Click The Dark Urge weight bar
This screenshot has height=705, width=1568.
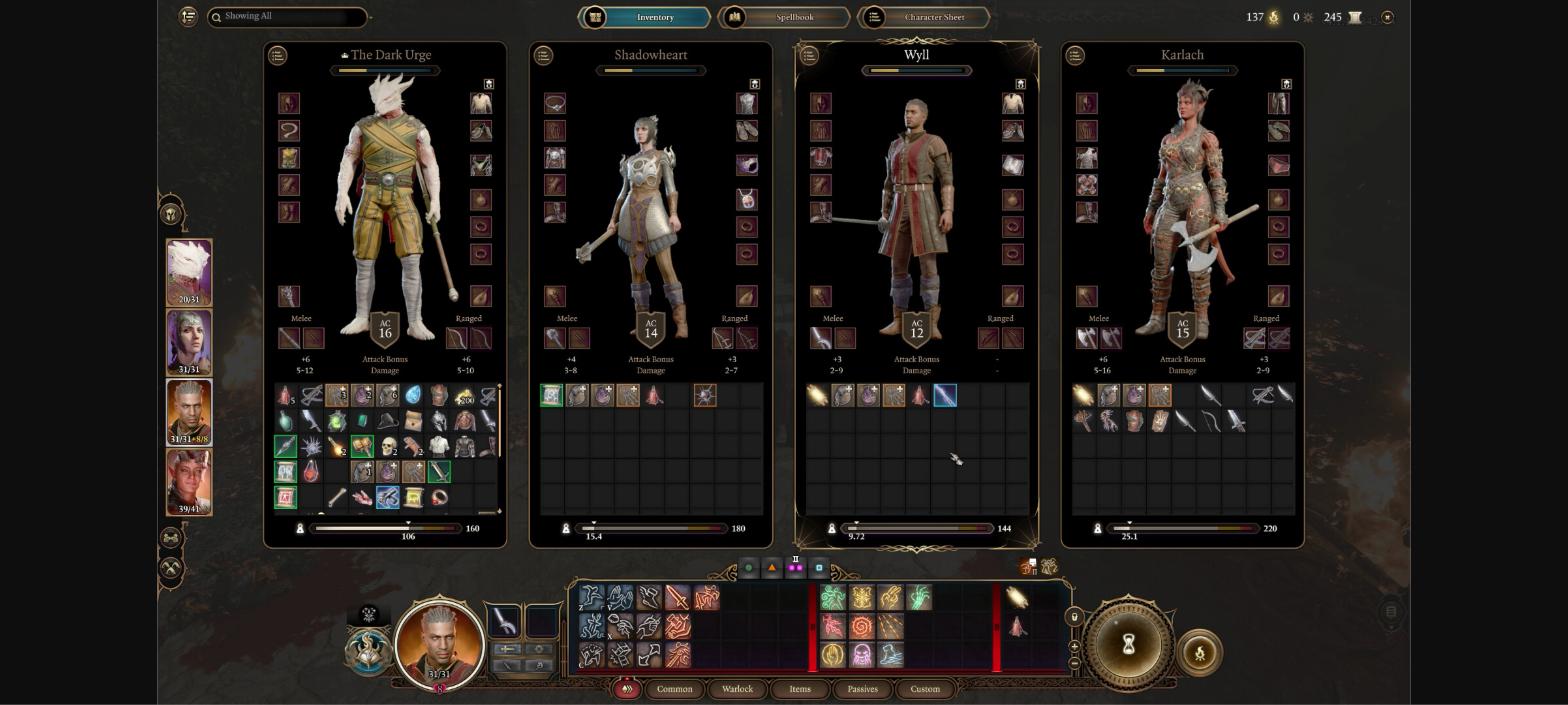[x=386, y=528]
